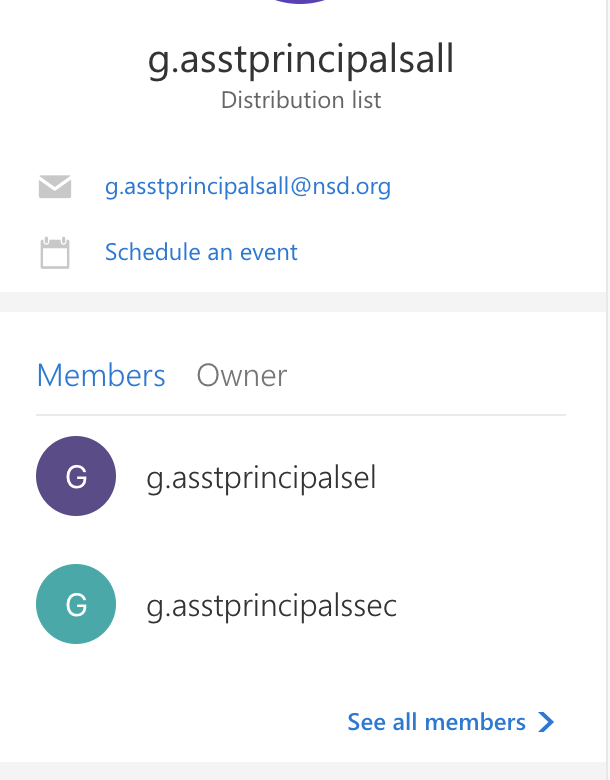Email g.asstprincipalsall@nsd.org via its link
The image size is (610, 780).
(x=248, y=187)
